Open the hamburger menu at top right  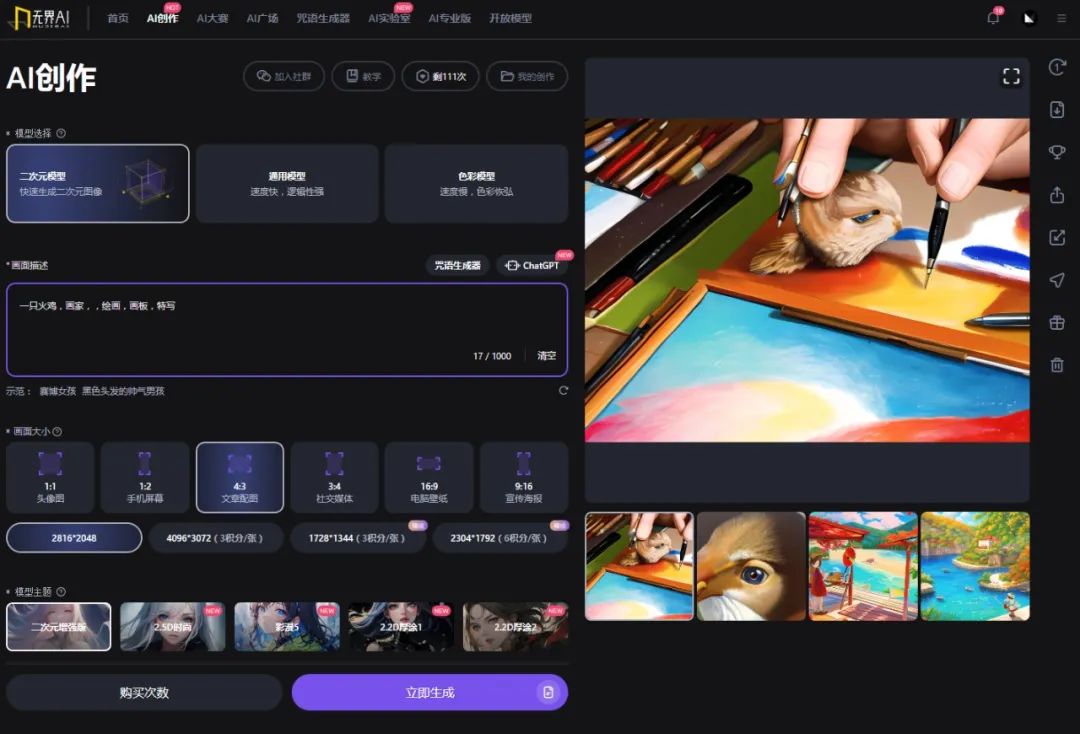1061,18
